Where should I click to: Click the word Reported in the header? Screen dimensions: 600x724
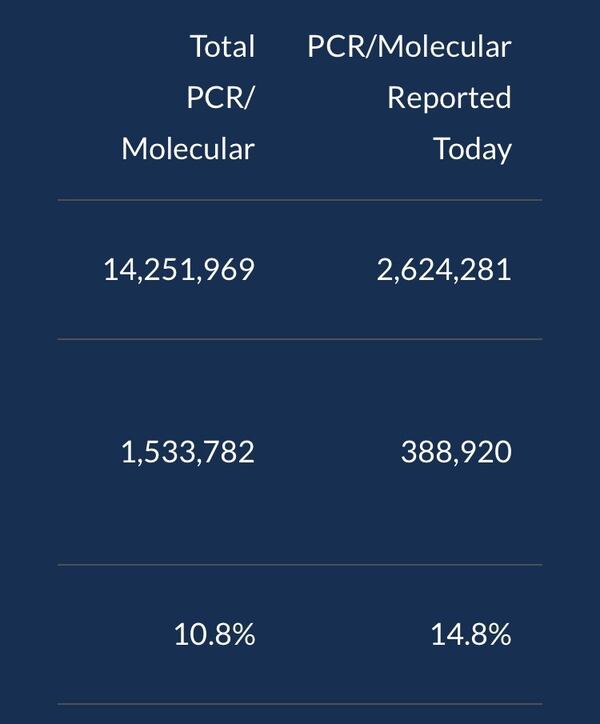tap(449, 98)
